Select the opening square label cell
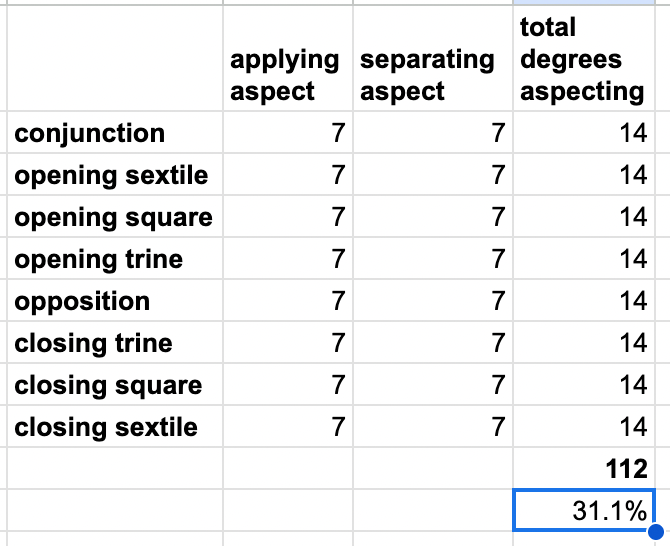670x546 pixels. (116, 217)
